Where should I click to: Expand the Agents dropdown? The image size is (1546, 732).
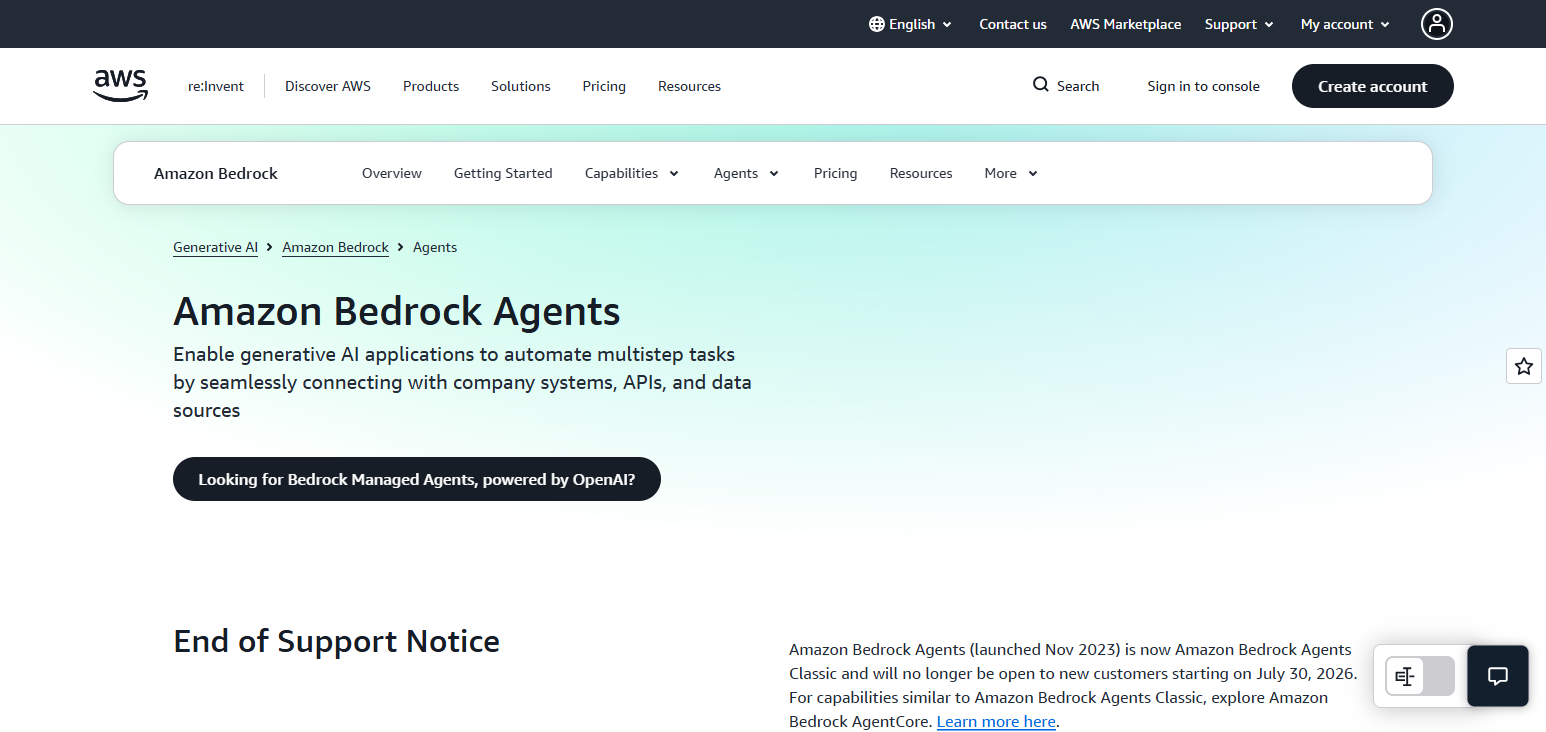point(746,173)
